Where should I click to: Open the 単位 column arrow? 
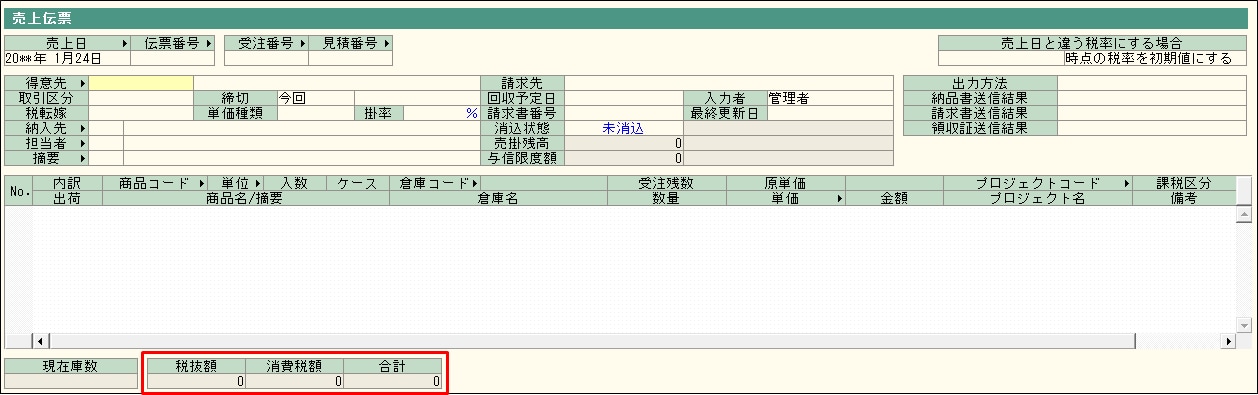click(x=258, y=183)
